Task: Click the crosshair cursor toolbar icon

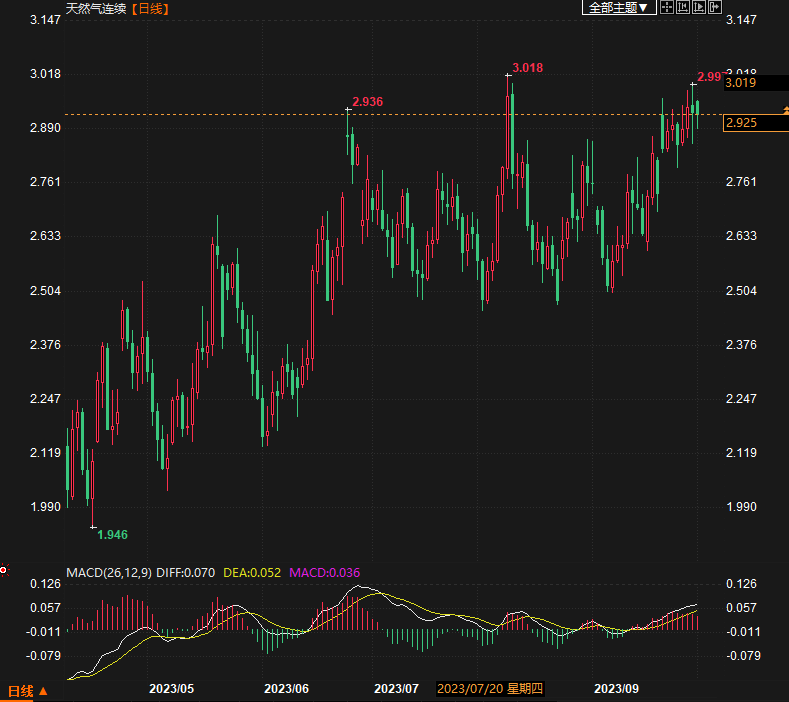Action: point(666,8)
